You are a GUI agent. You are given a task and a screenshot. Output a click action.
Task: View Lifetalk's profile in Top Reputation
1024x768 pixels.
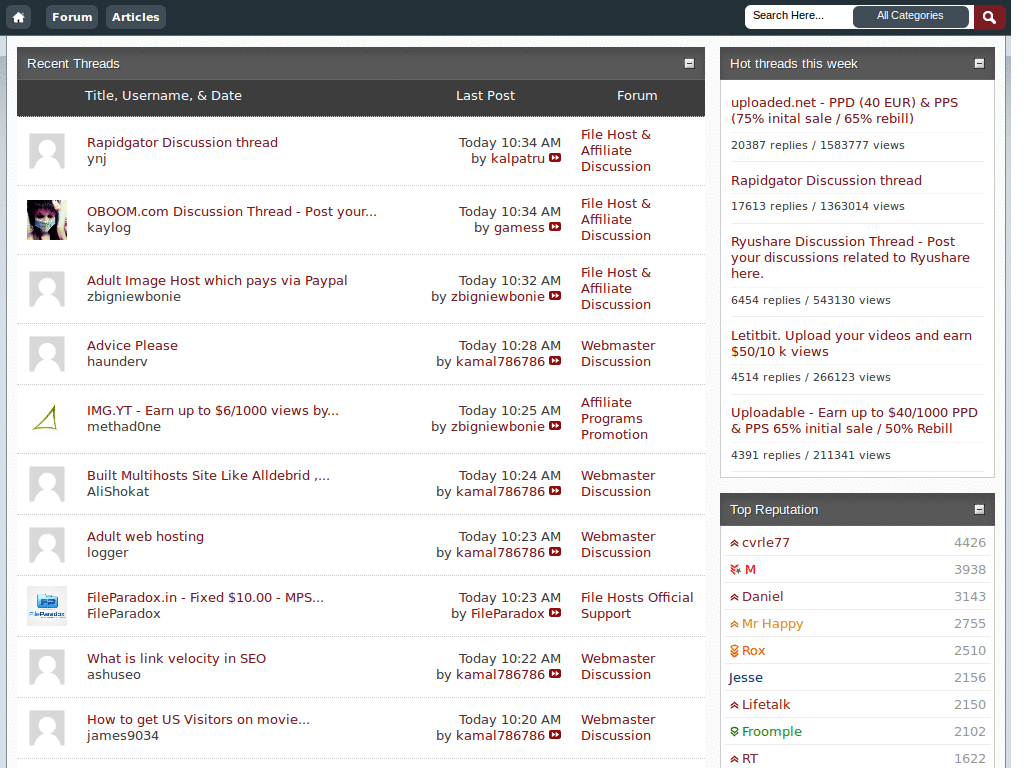[x=765, y=705]
